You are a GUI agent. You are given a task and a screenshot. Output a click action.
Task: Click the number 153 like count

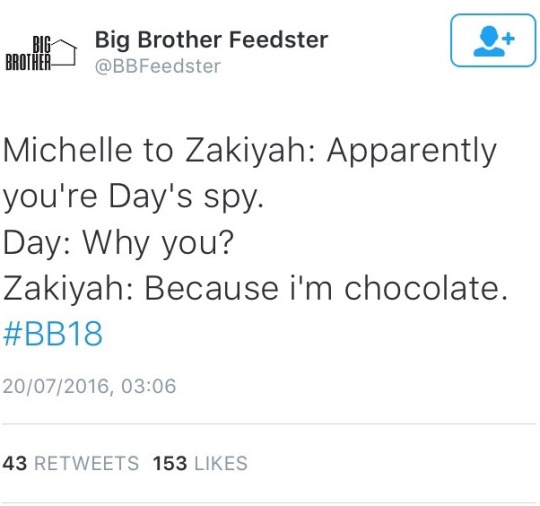170,463
